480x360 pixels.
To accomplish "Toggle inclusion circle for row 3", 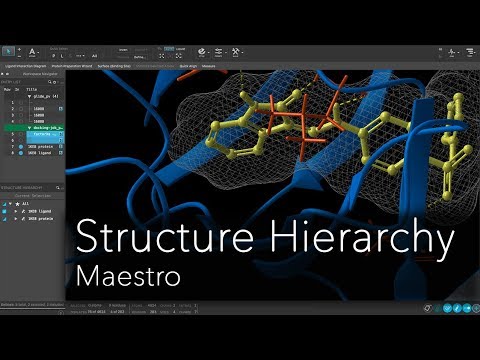I will pyautogui.click(x=21, y=115).
